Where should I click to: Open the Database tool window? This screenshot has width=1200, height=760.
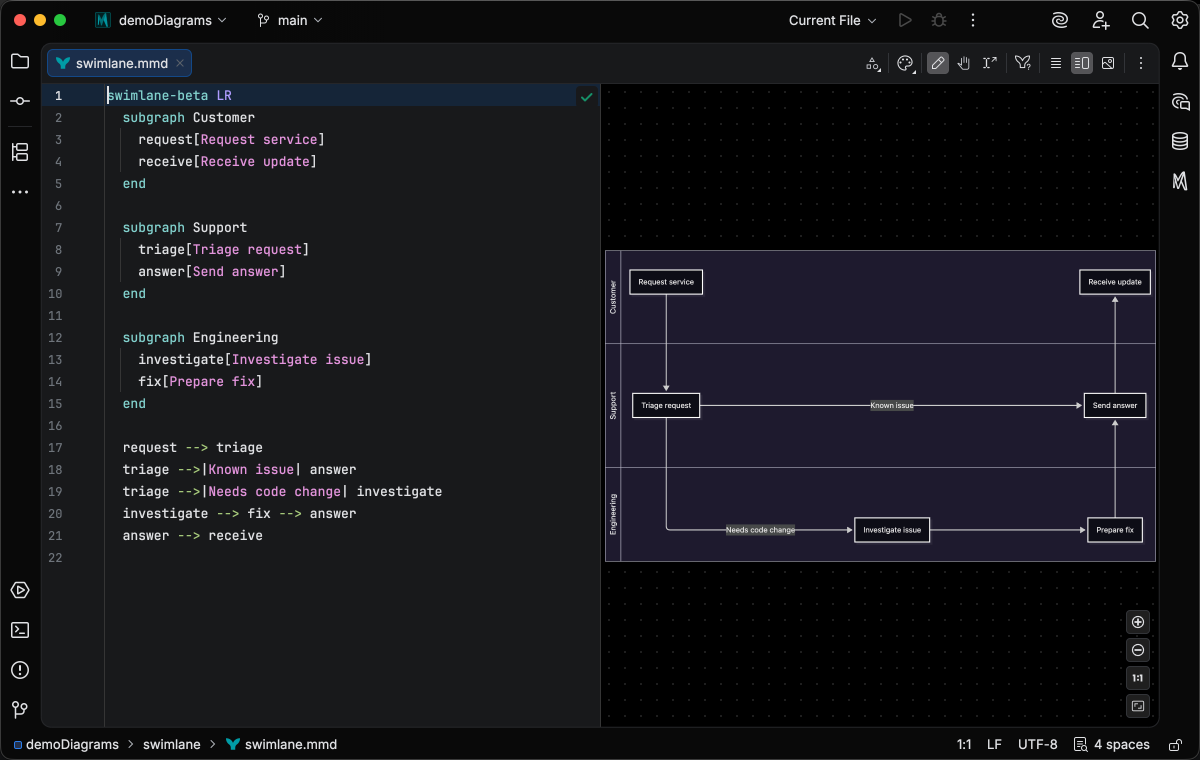coord(1180,141)
